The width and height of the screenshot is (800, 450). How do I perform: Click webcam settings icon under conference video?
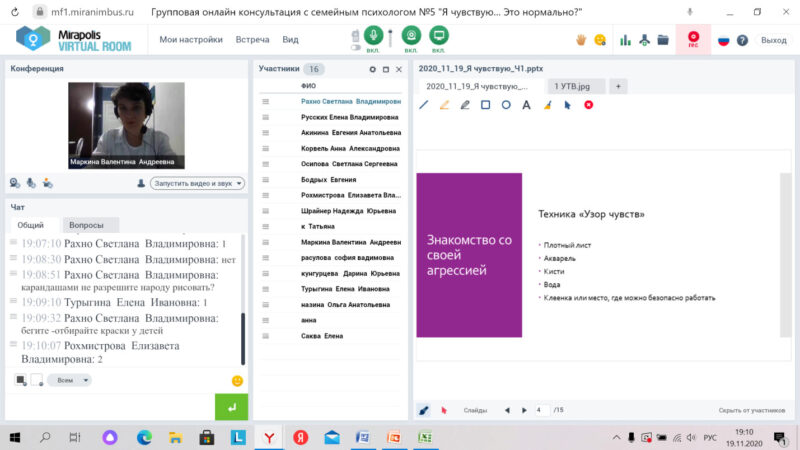pyautogui.click(x=15, y=183)
